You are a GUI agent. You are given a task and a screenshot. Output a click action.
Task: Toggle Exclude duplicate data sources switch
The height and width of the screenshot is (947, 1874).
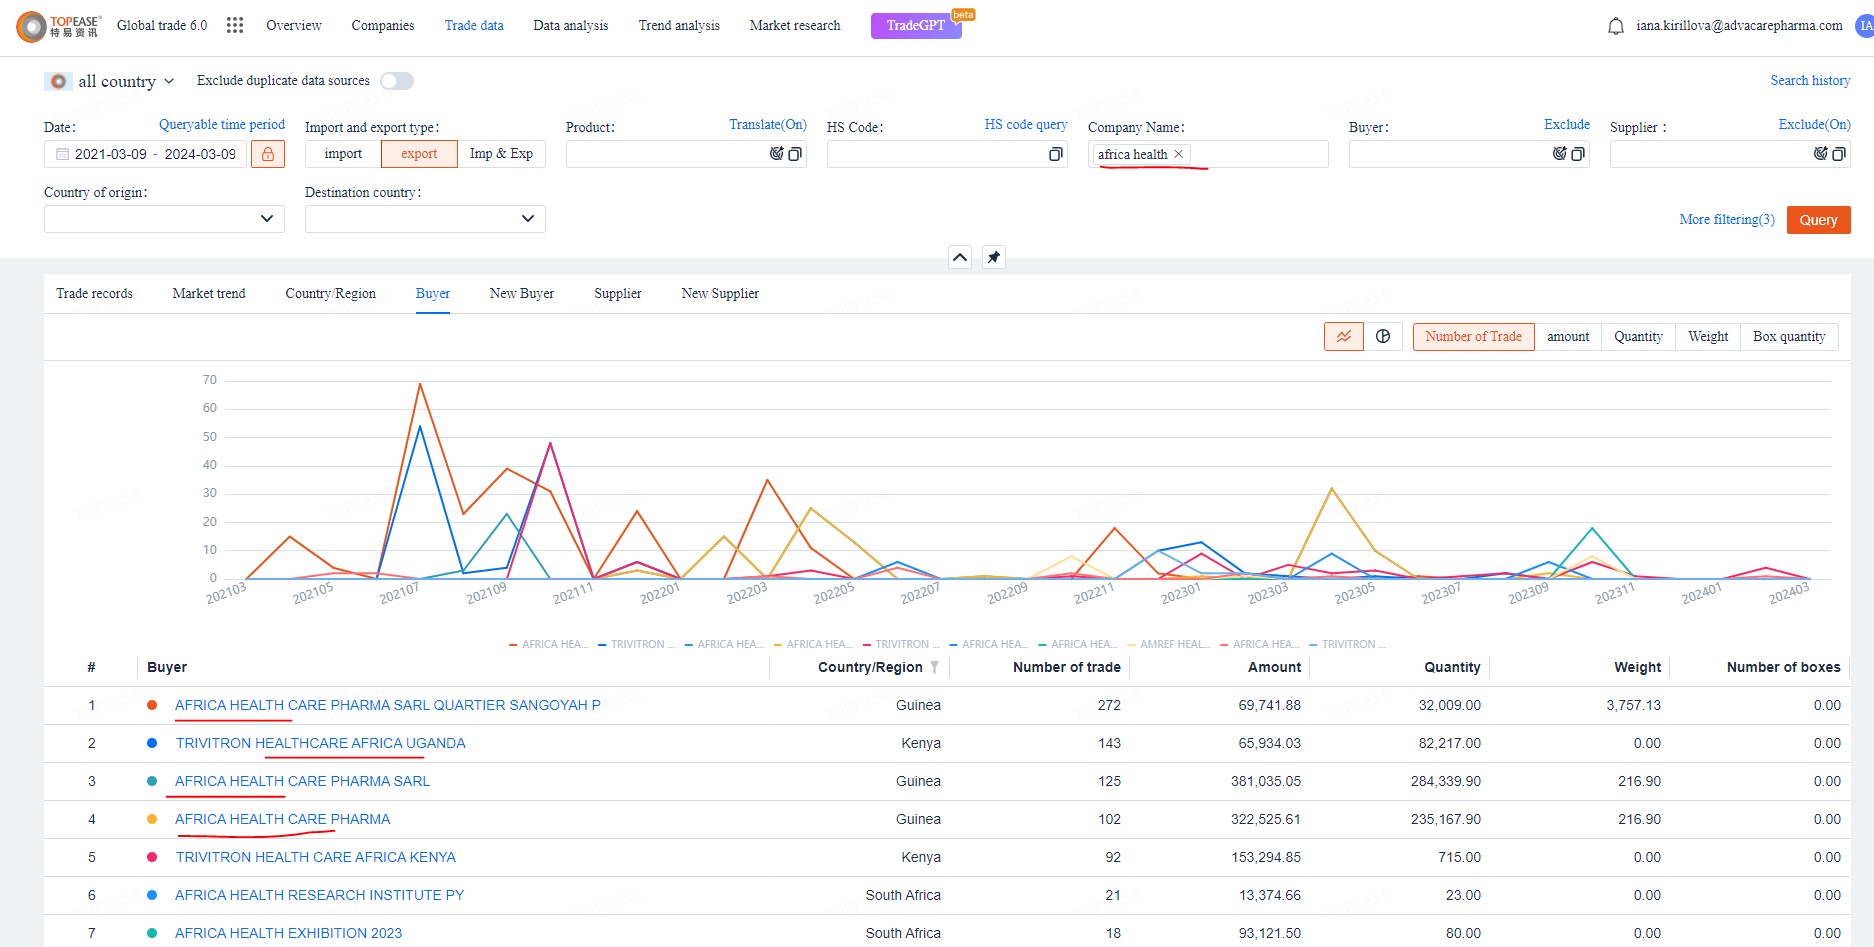click(397, 81)
